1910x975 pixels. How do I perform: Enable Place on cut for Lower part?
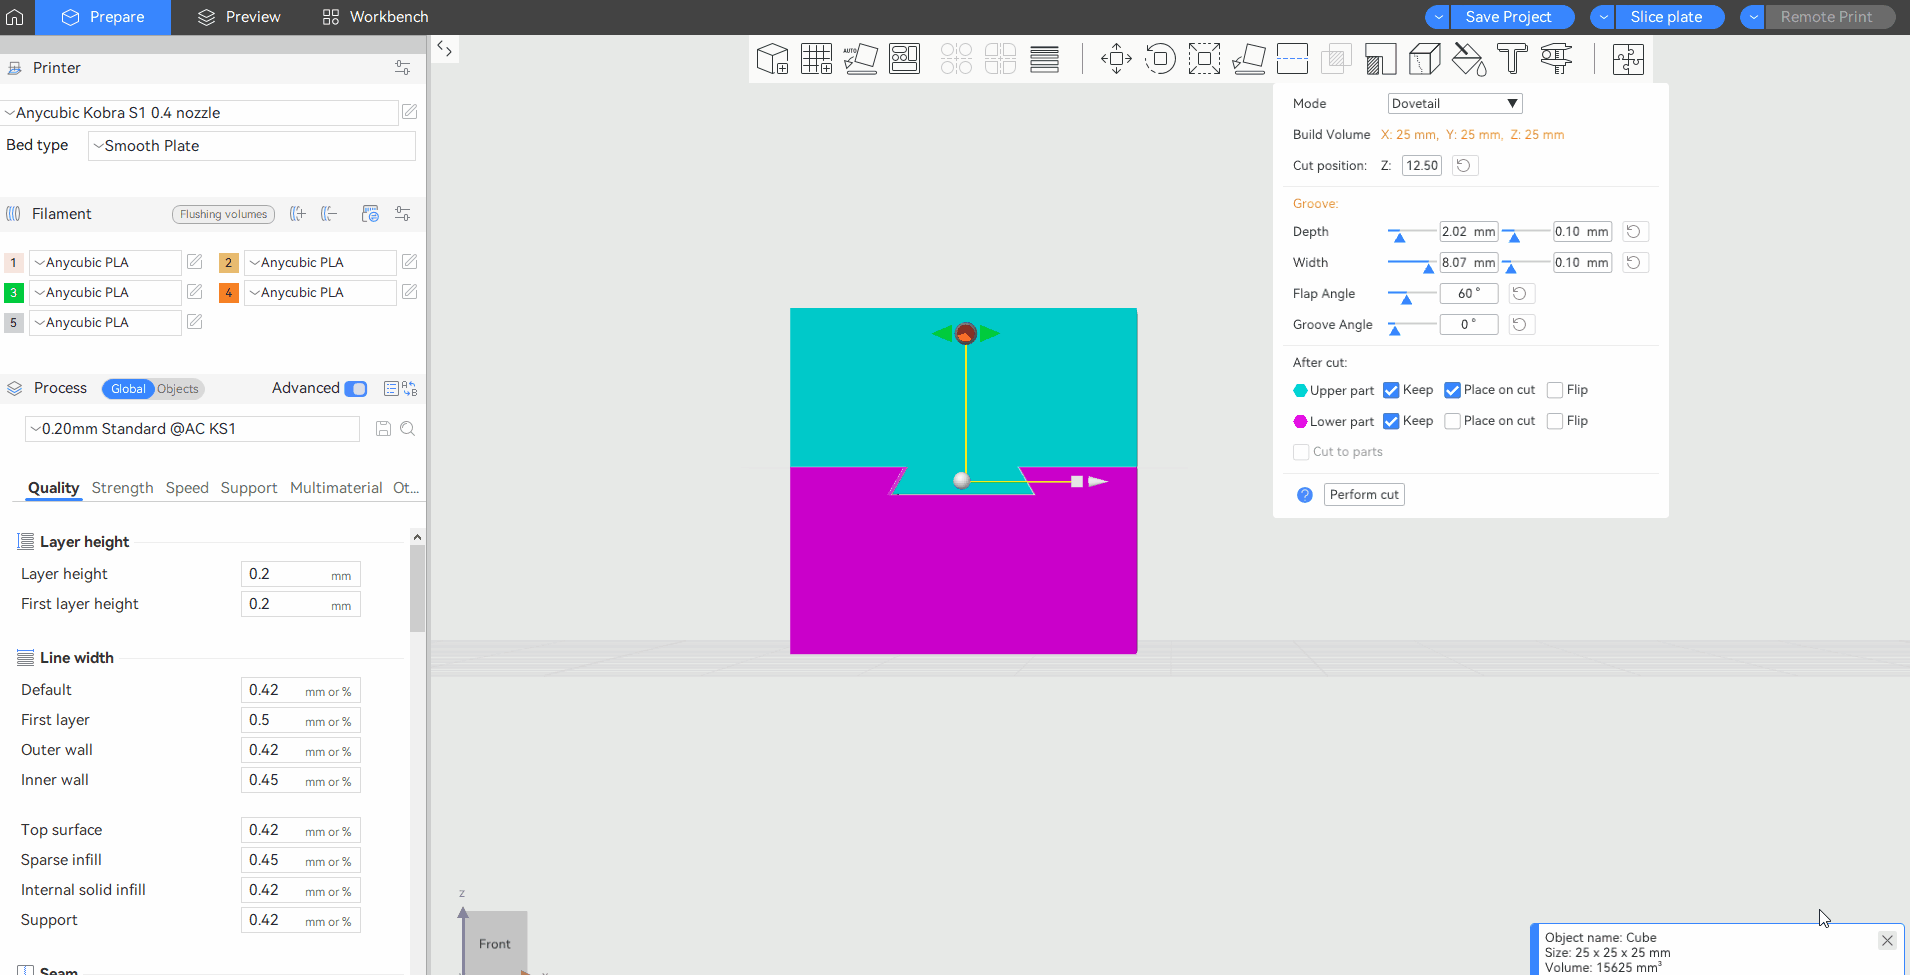click(x=1453, y=421)
